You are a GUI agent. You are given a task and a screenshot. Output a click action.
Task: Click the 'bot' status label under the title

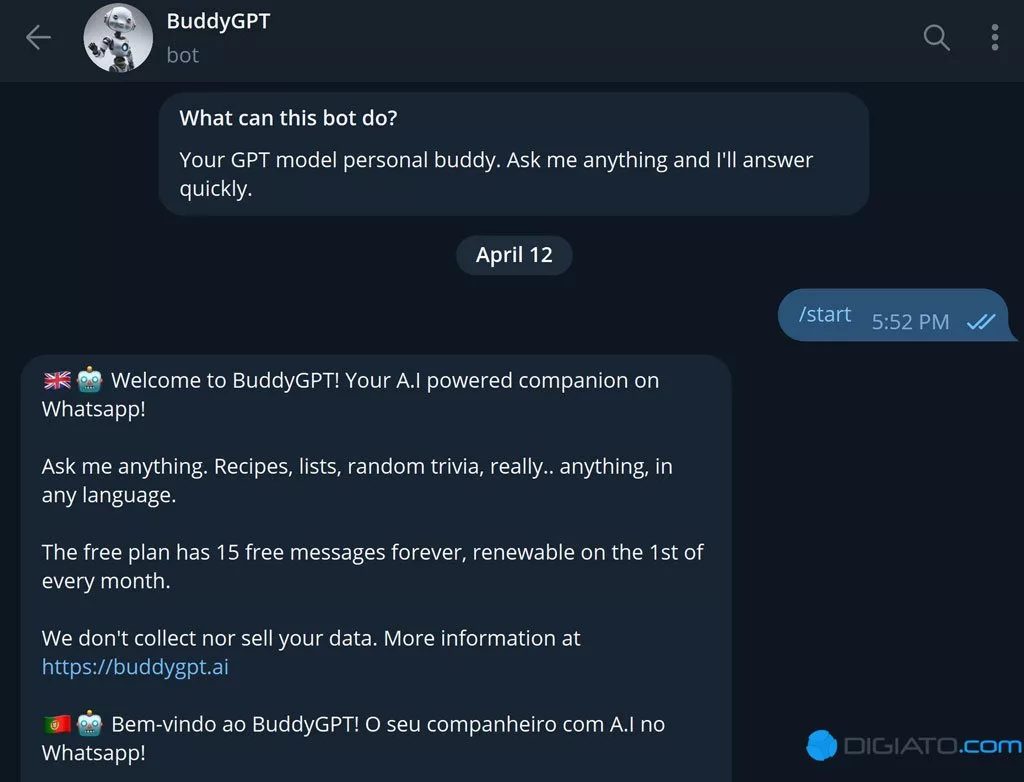[x=182, y=55]
